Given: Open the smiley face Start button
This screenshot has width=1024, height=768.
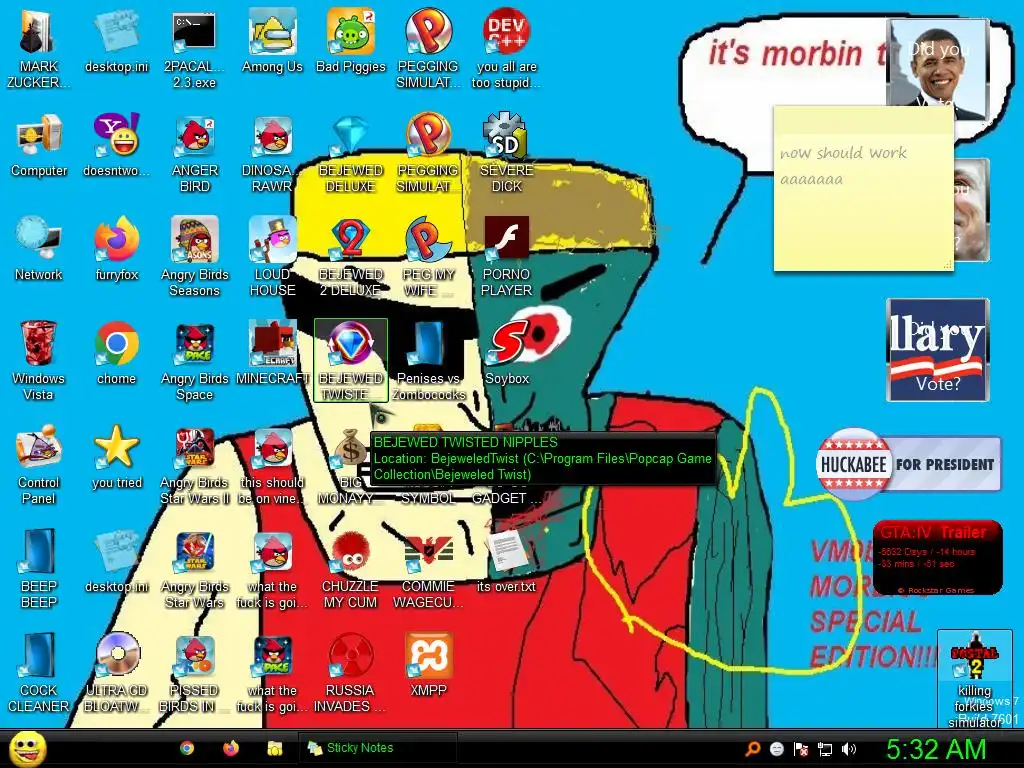Looking at the screenshot, I should click(27, 748).
